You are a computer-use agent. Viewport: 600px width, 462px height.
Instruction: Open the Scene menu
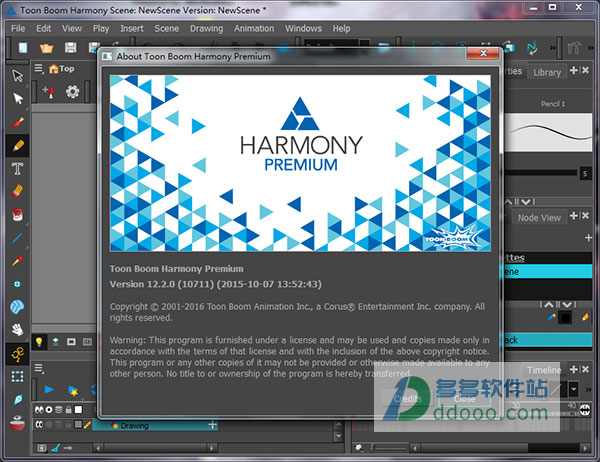tap(166, 29)
